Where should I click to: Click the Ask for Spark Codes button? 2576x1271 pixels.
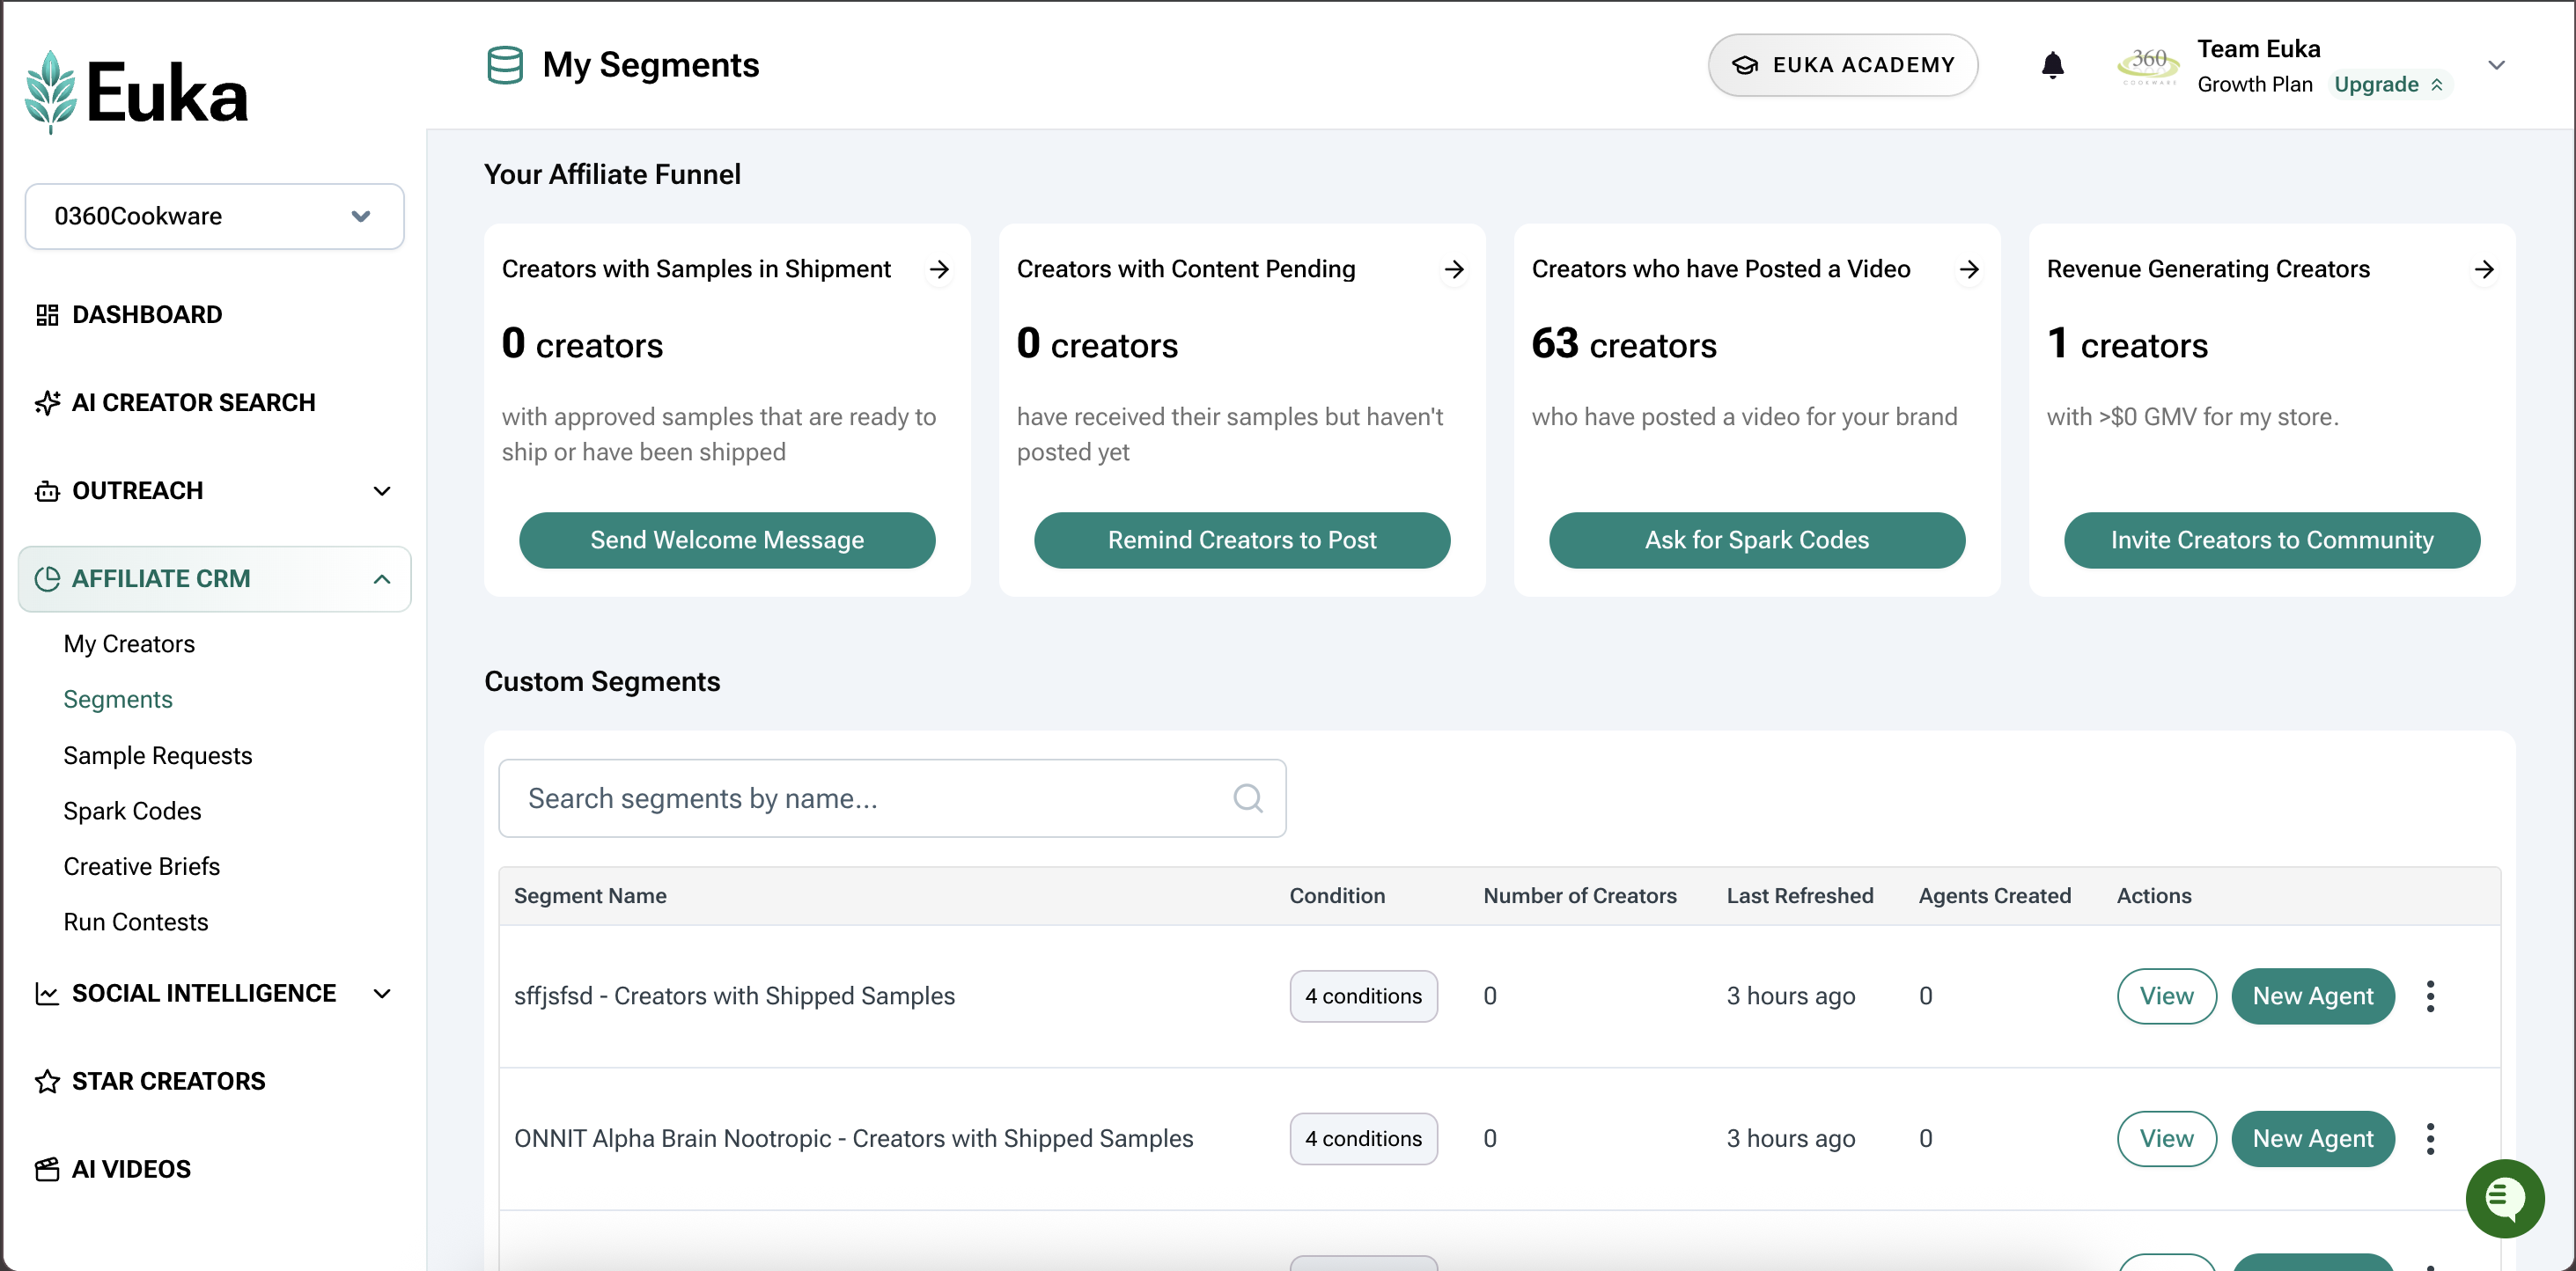tap(1756, 540)
